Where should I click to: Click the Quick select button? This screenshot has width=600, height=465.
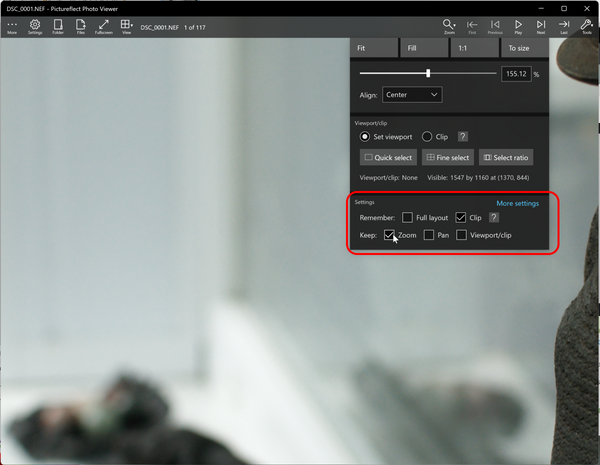click(x=388, y=157)
